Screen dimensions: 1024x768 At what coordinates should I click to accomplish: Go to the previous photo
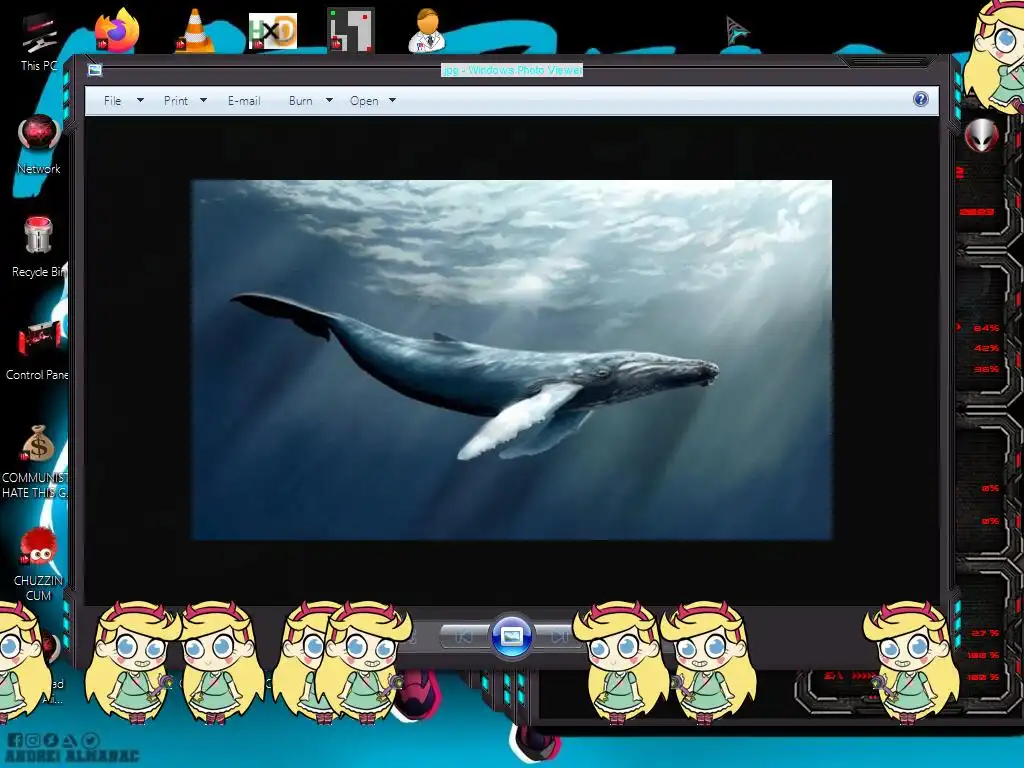[463, 637]
